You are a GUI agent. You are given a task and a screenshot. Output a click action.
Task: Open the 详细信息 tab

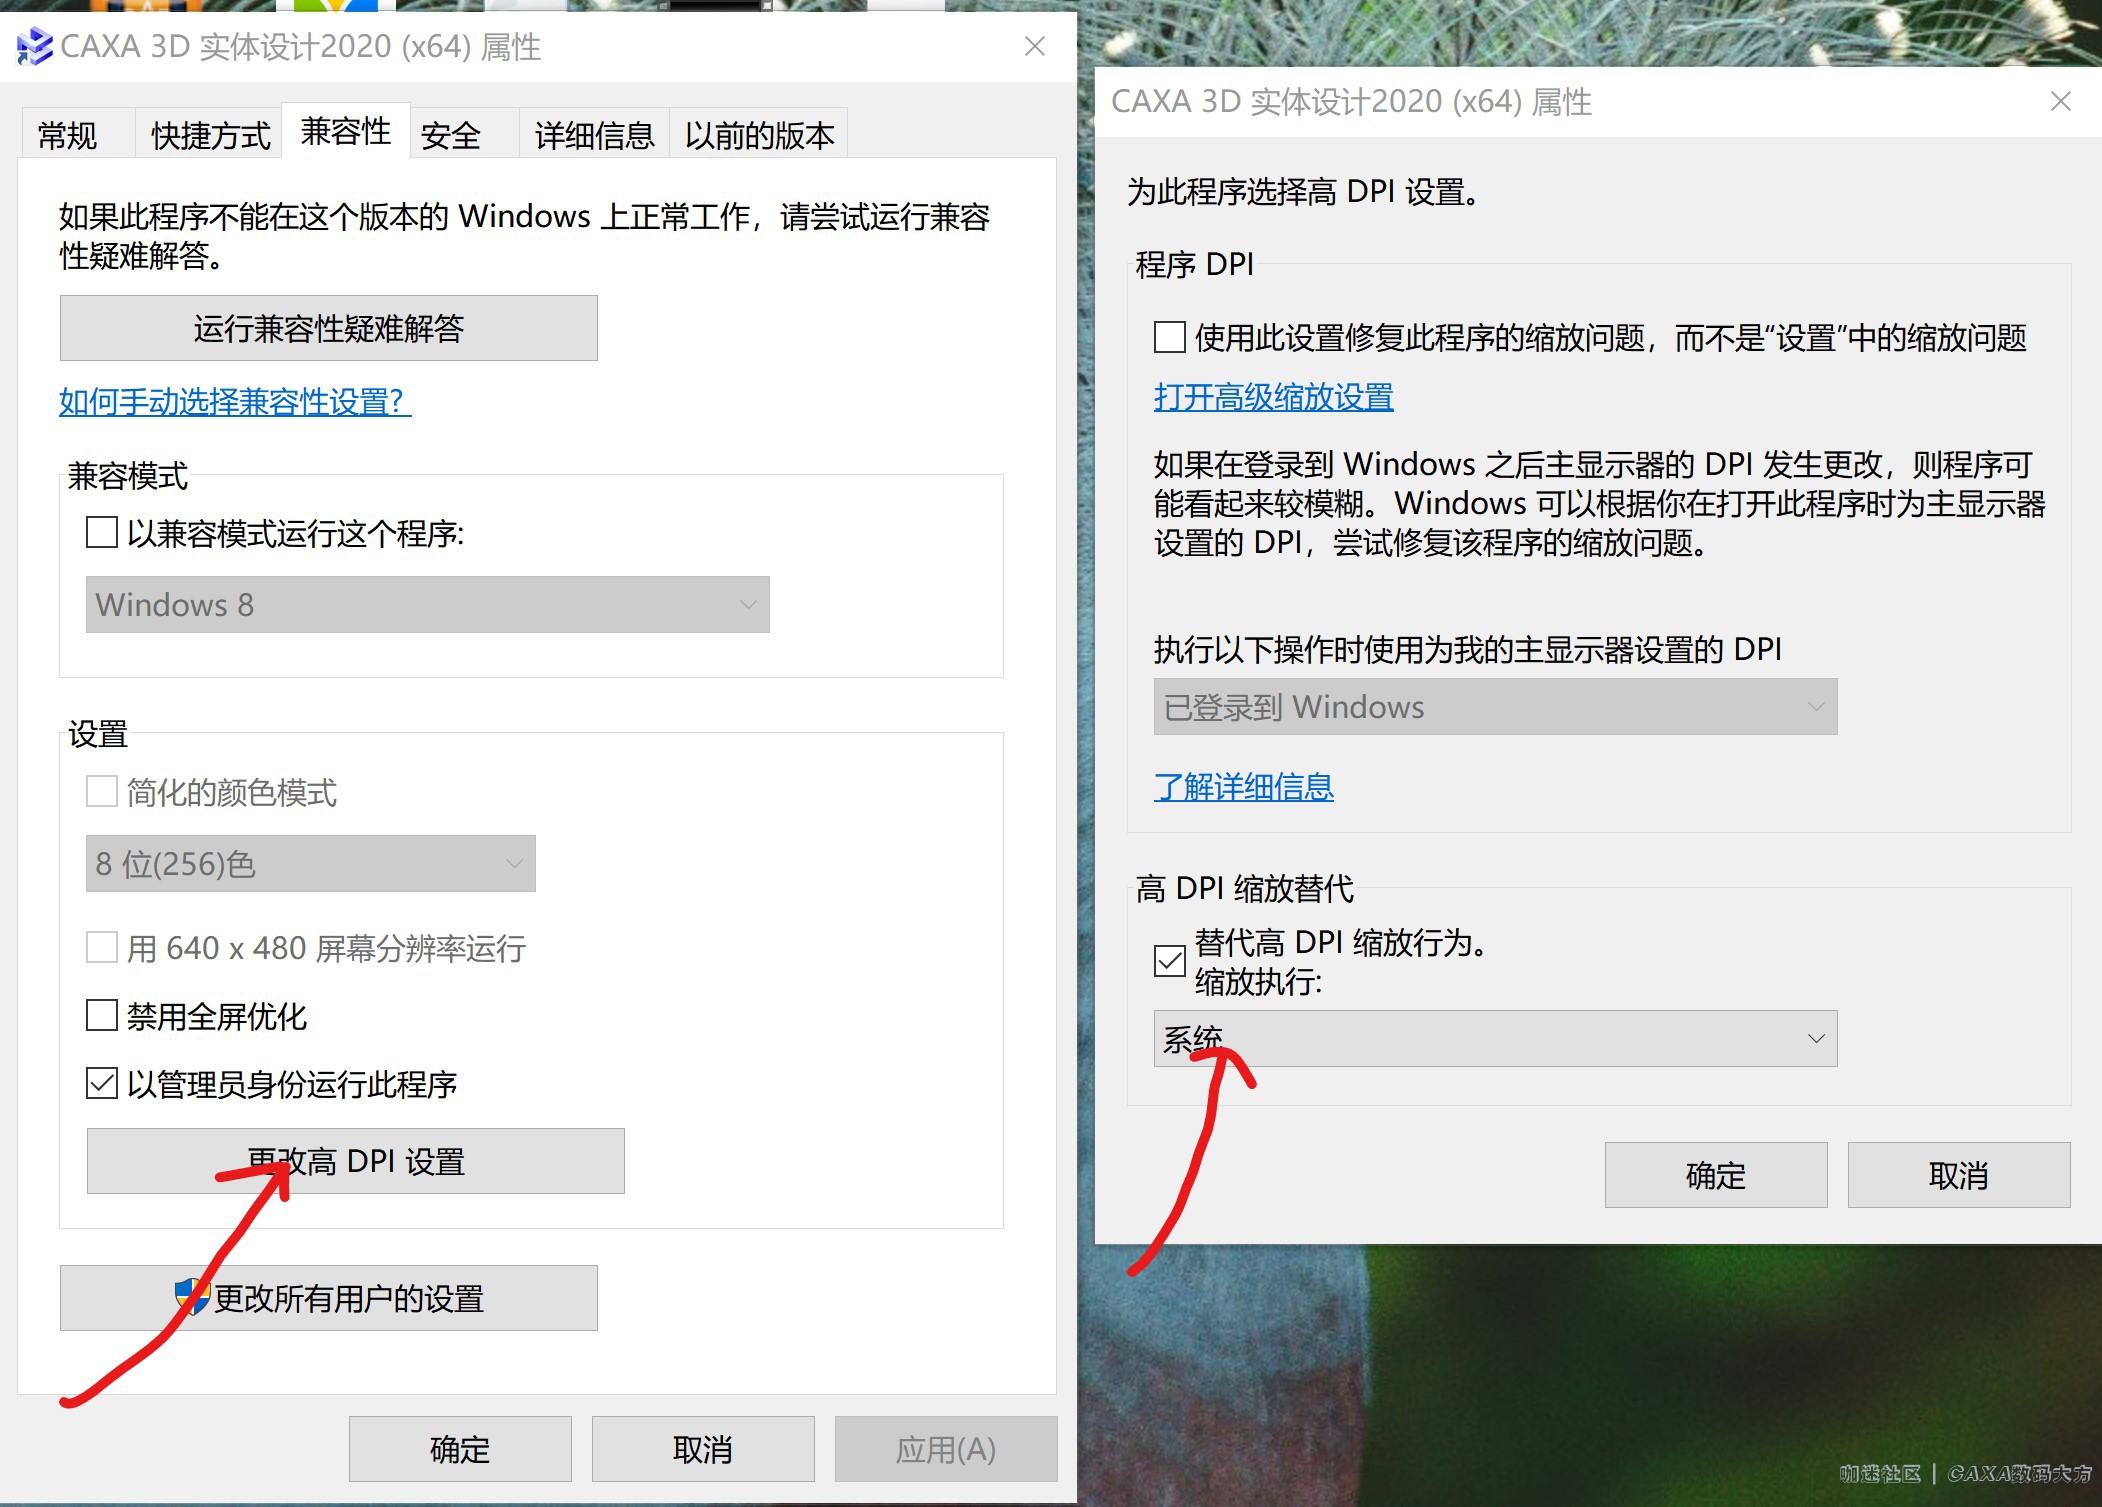[x=594, y=135]
